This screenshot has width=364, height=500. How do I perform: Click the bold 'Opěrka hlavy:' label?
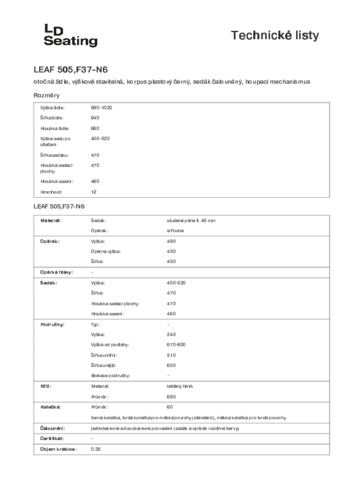pyautogui.click(x=57, y=272)
